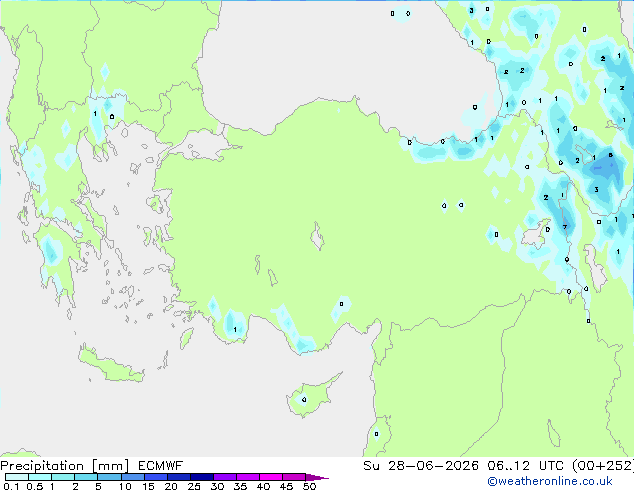Image resolution: width=634 pixels, height=490 pixels.
Task: Click the dark navy 25–30 mm swatch
Action: pyautogui.click(x=201, y=477)
